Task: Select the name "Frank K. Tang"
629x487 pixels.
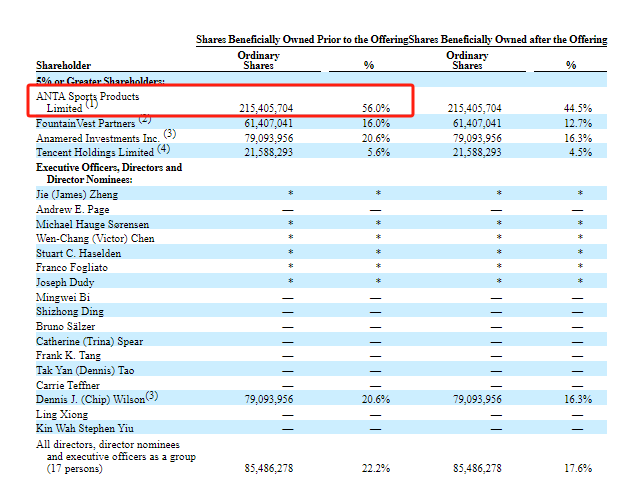Action: [69, 356]
